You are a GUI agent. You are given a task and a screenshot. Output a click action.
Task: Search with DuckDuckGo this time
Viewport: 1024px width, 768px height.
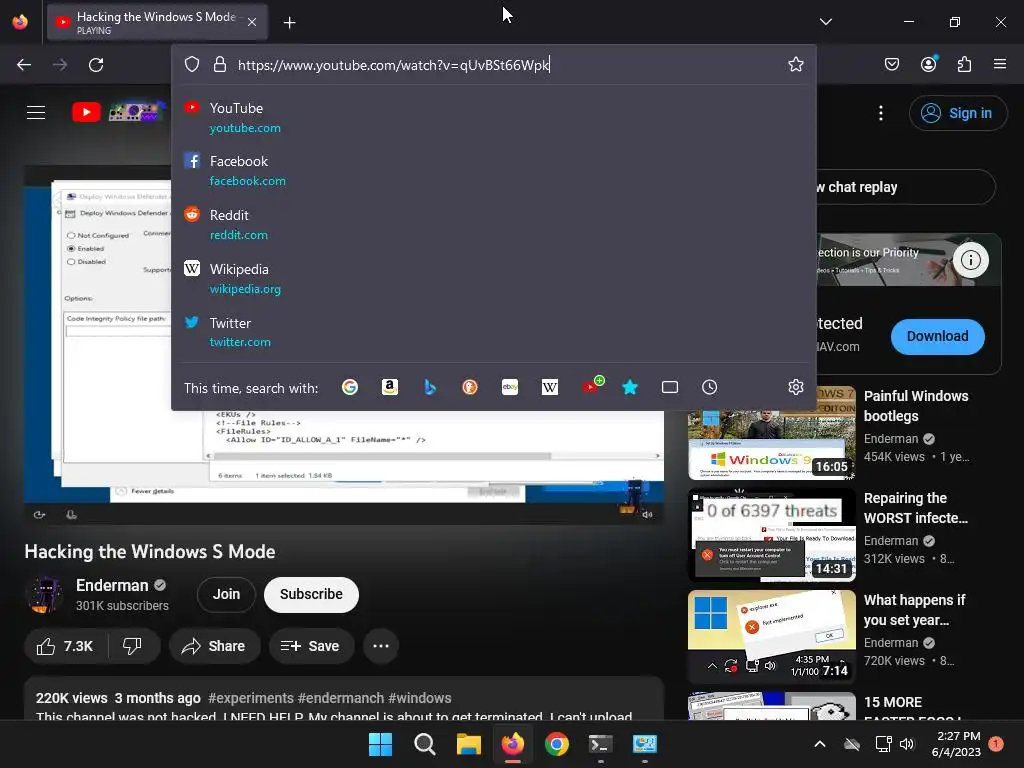point(470,387)
